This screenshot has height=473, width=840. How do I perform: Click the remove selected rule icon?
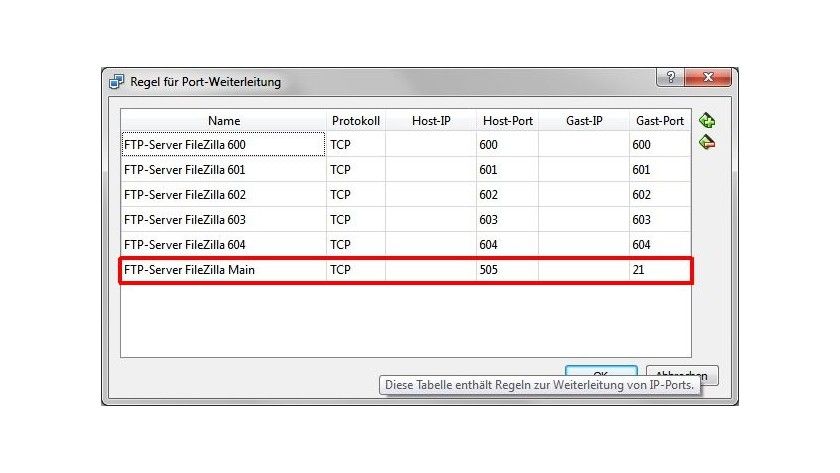pyautogui.click(x=707, y=142)
